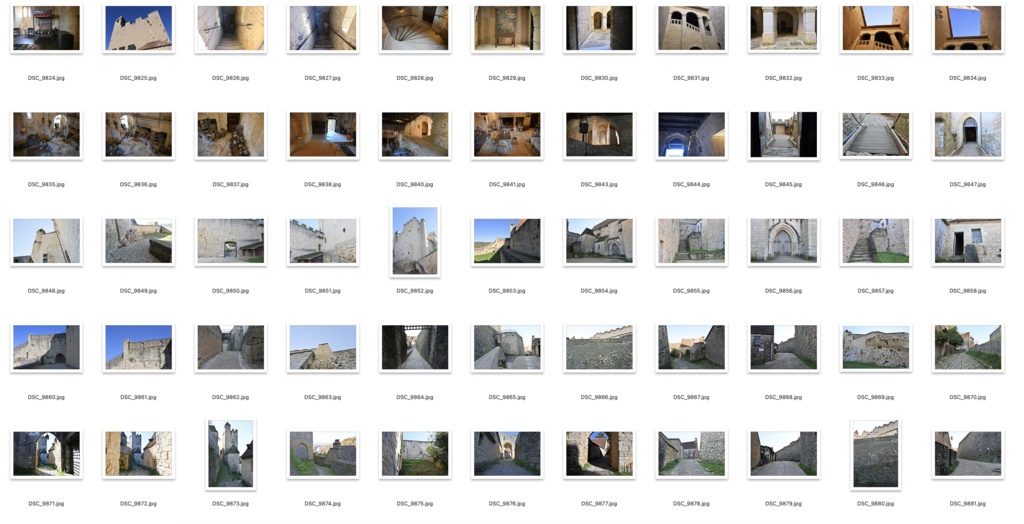Viewport: 1024px width, 524px height.
Task: Select the DSC_9838.jpg image preview
Action: pyautogui.click(x=323, y=135)
